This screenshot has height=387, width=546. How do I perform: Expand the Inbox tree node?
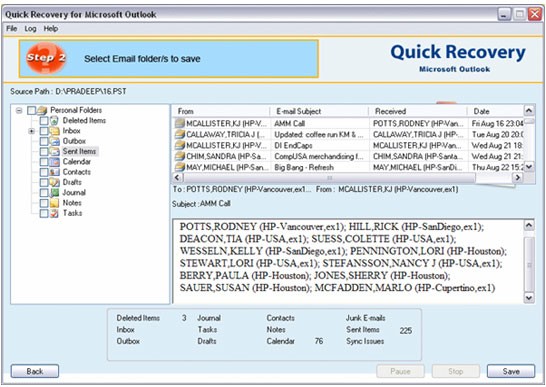point(32,131)
